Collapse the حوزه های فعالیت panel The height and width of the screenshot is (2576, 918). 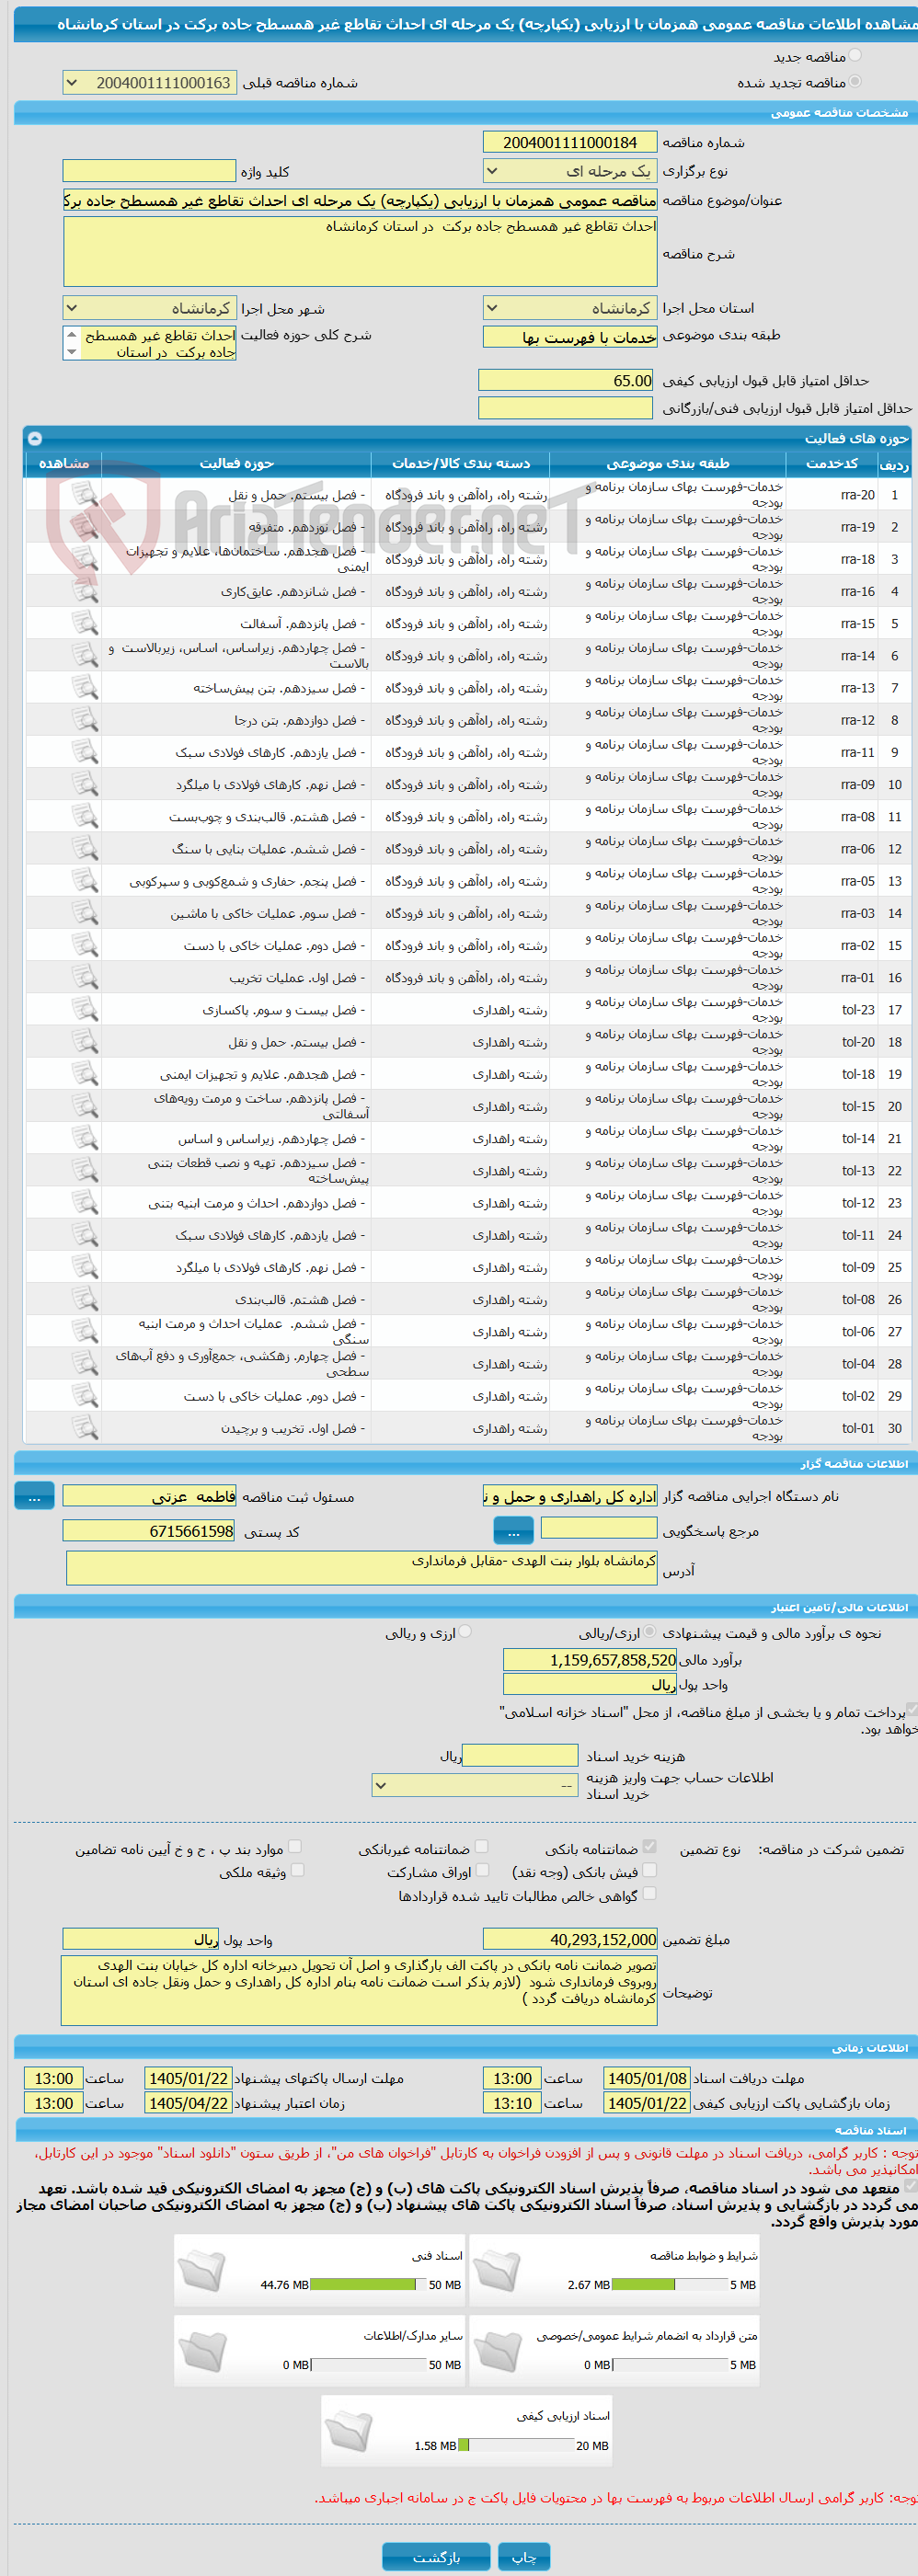[35, 438]
